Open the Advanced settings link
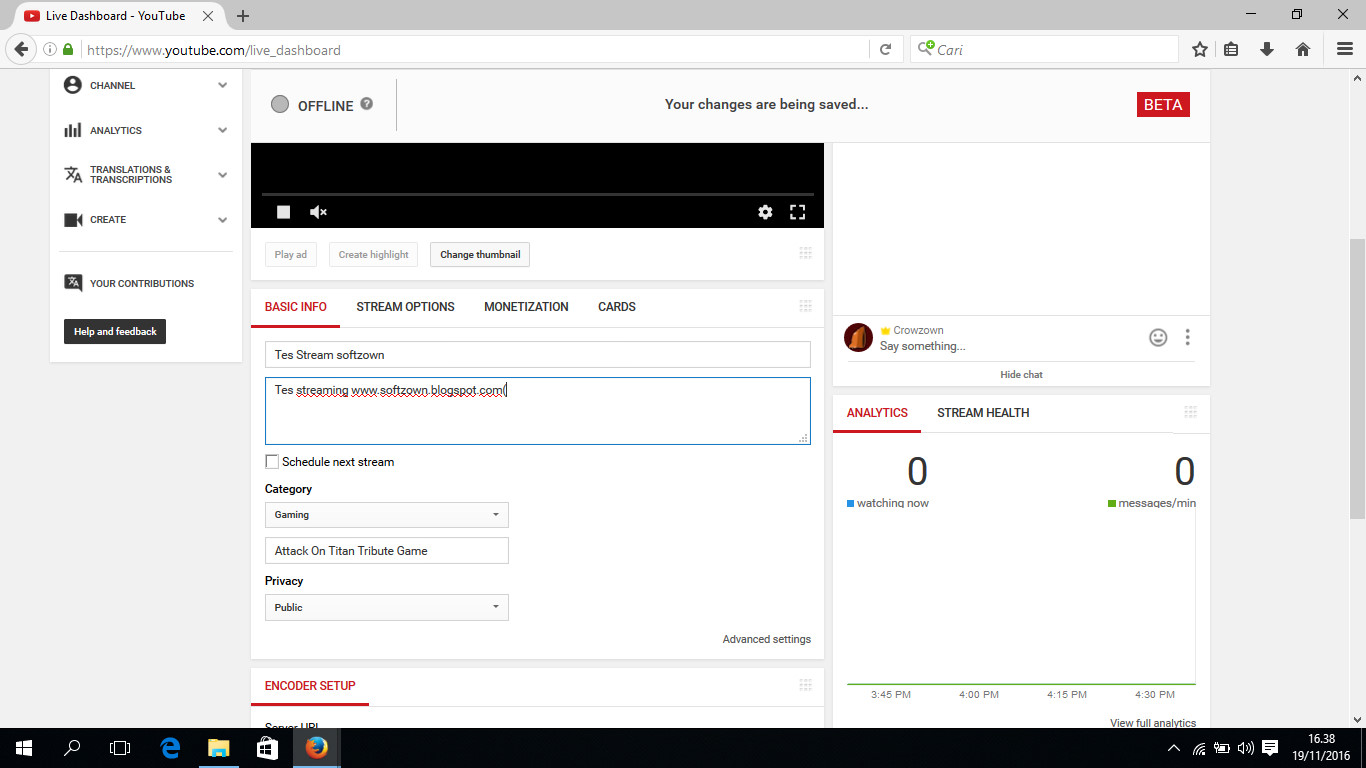 pos(767,639)
